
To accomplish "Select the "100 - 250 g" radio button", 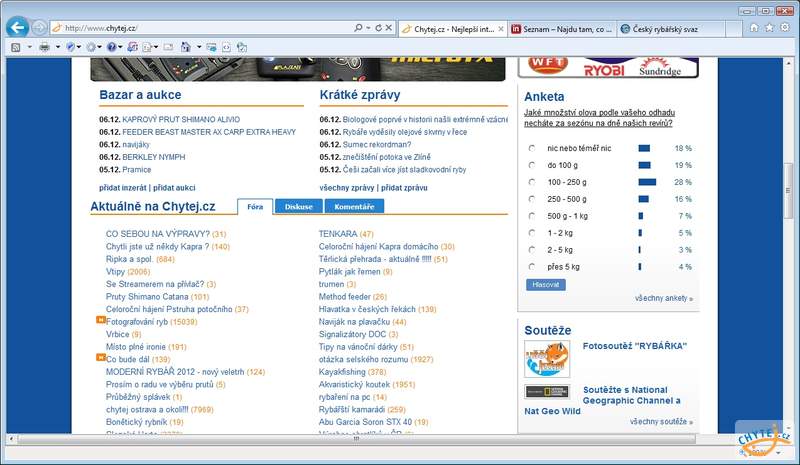I will [531, 182].
